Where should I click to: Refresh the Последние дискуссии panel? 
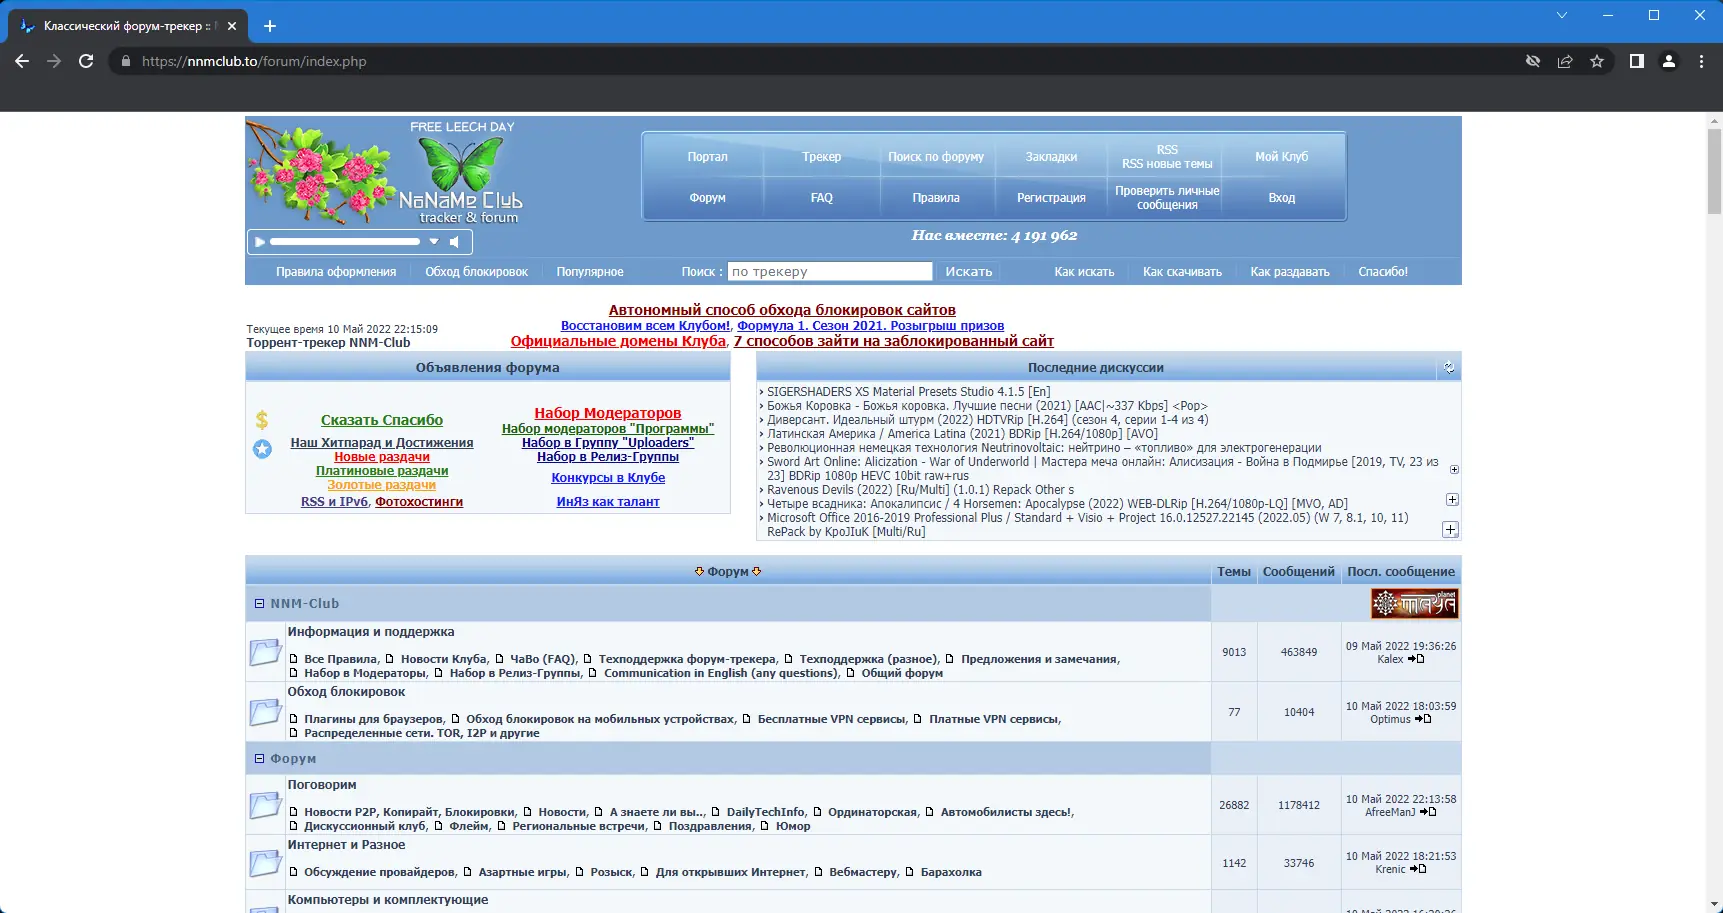coord(1448,368)
